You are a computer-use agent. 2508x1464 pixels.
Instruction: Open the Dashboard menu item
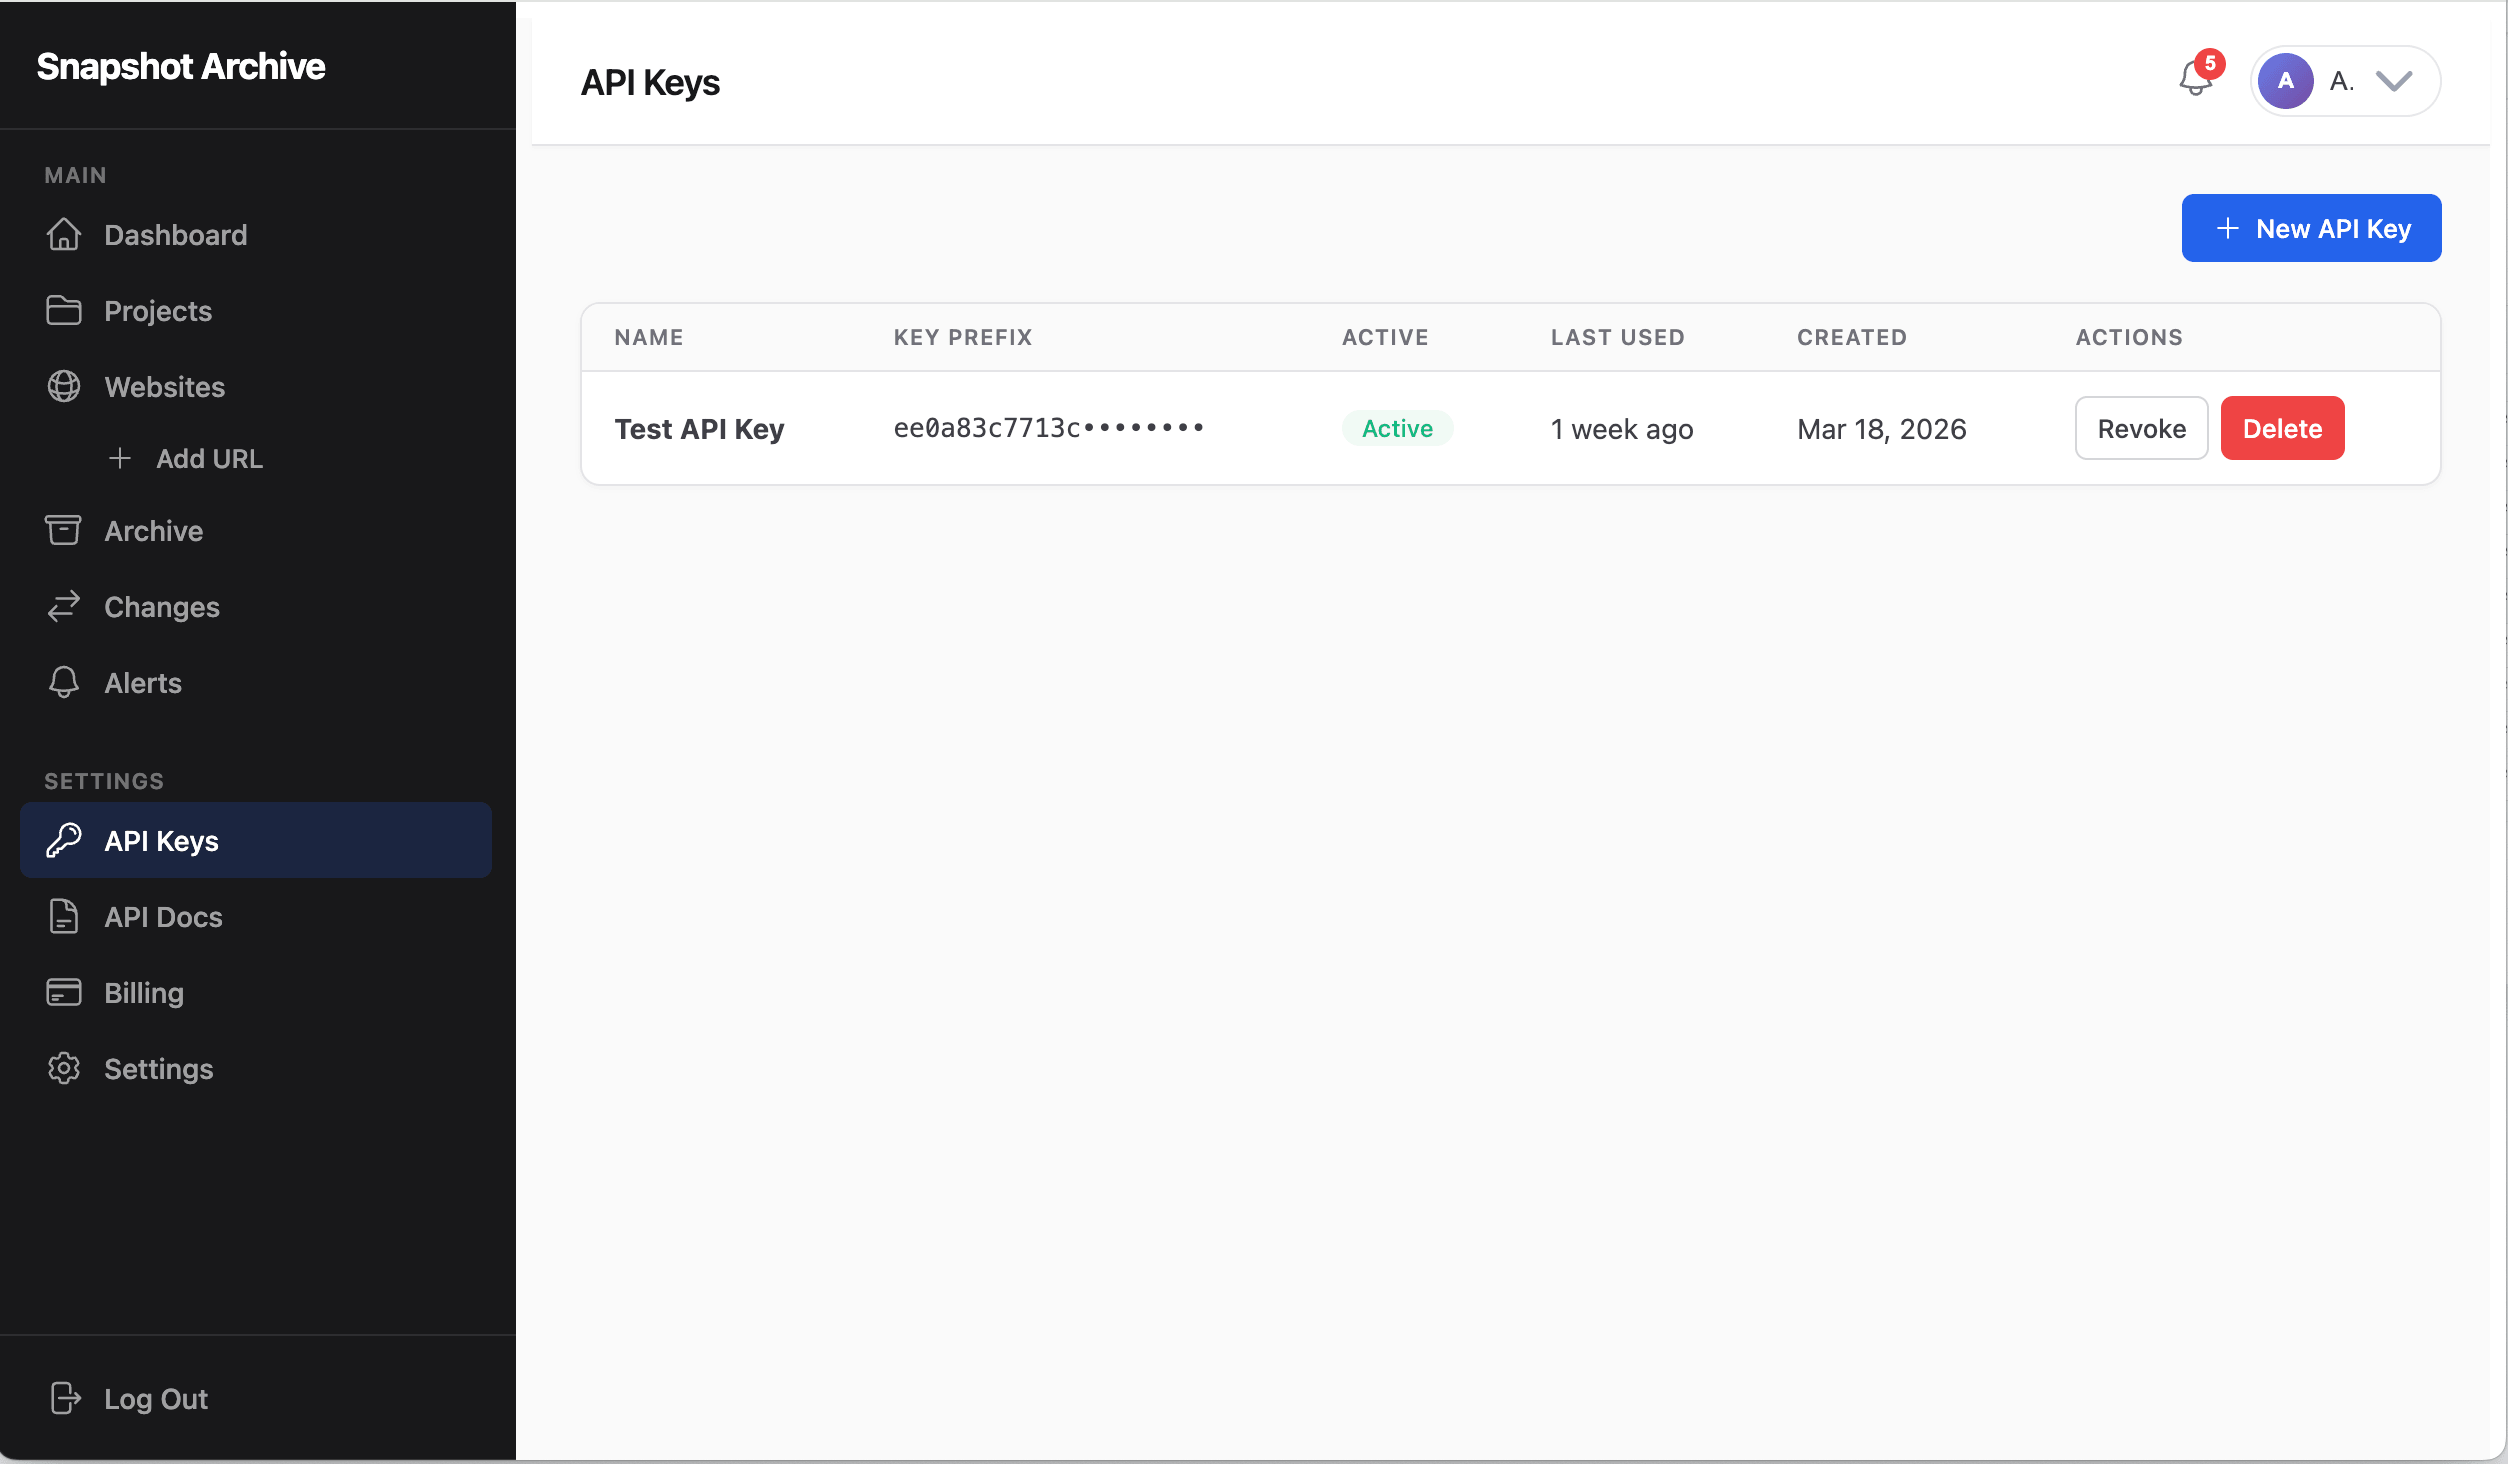(x=256, y=234)
